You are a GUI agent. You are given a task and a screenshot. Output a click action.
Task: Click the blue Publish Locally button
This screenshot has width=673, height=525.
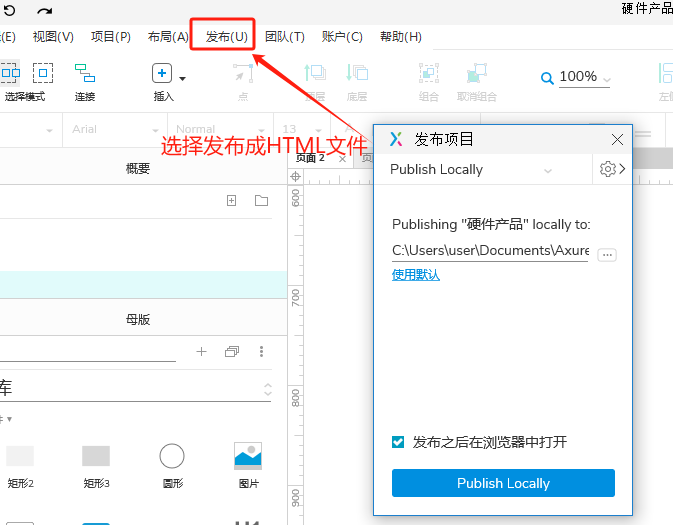point(503,483)
